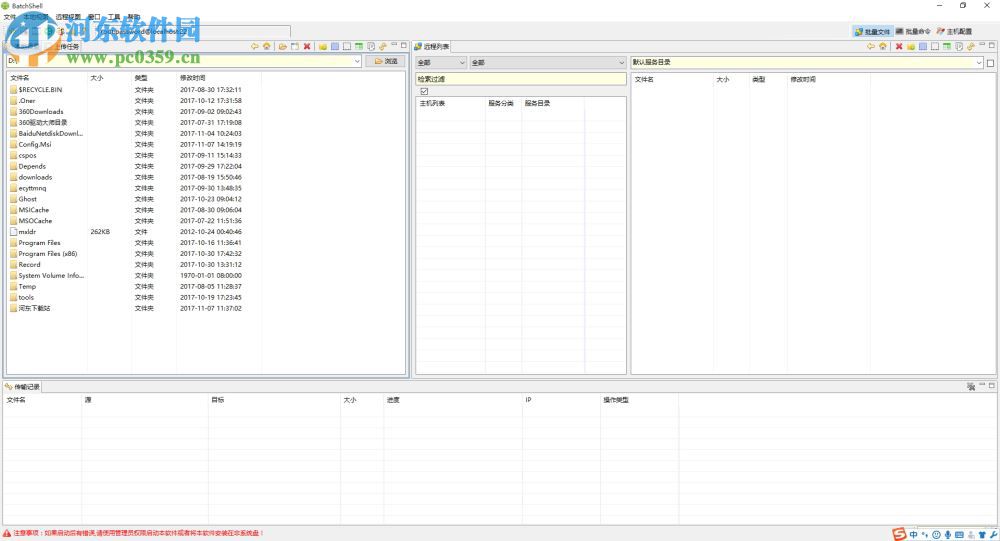Select the 远程列表 panel tab
1000x541 pixels.
click(432, 47)
